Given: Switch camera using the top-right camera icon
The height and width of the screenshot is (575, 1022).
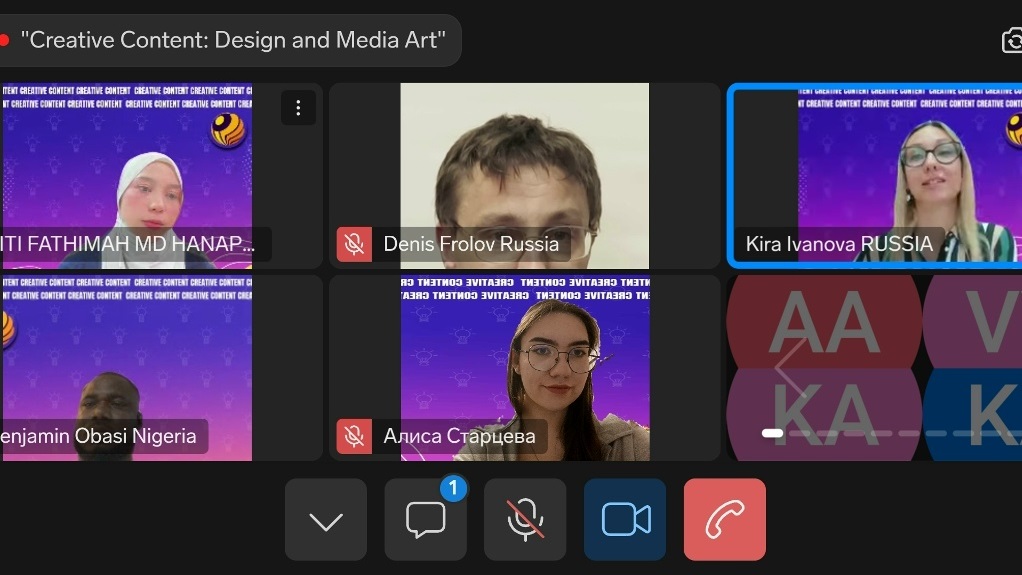Looking at the screenshot, I should (1011, 40).
